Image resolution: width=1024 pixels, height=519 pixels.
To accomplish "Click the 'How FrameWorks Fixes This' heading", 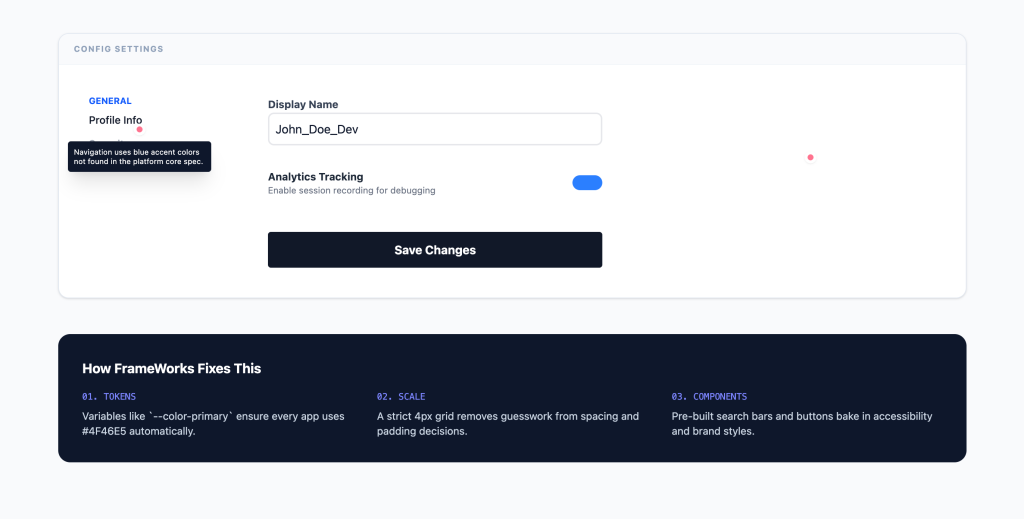I will (x=171, y=368).
